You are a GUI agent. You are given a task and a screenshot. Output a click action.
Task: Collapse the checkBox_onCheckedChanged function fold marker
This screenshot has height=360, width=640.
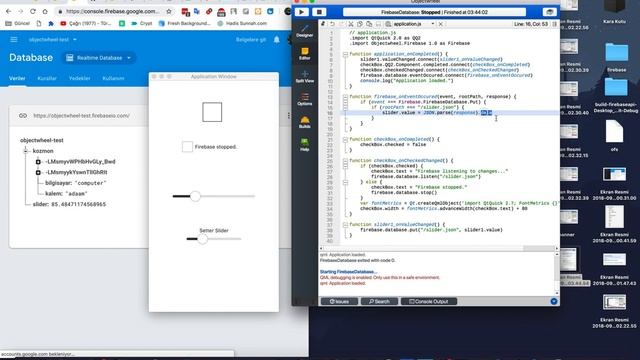click(345, 160)
